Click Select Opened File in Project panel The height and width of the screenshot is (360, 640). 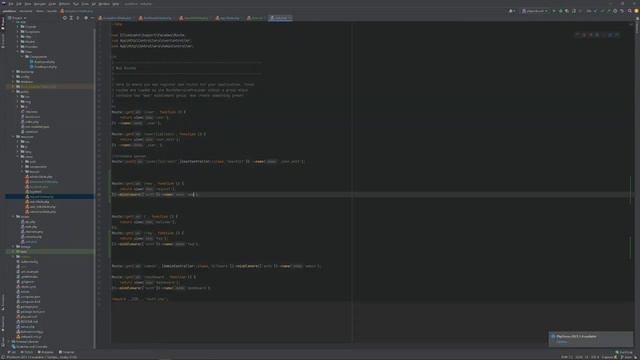[64, 18]
